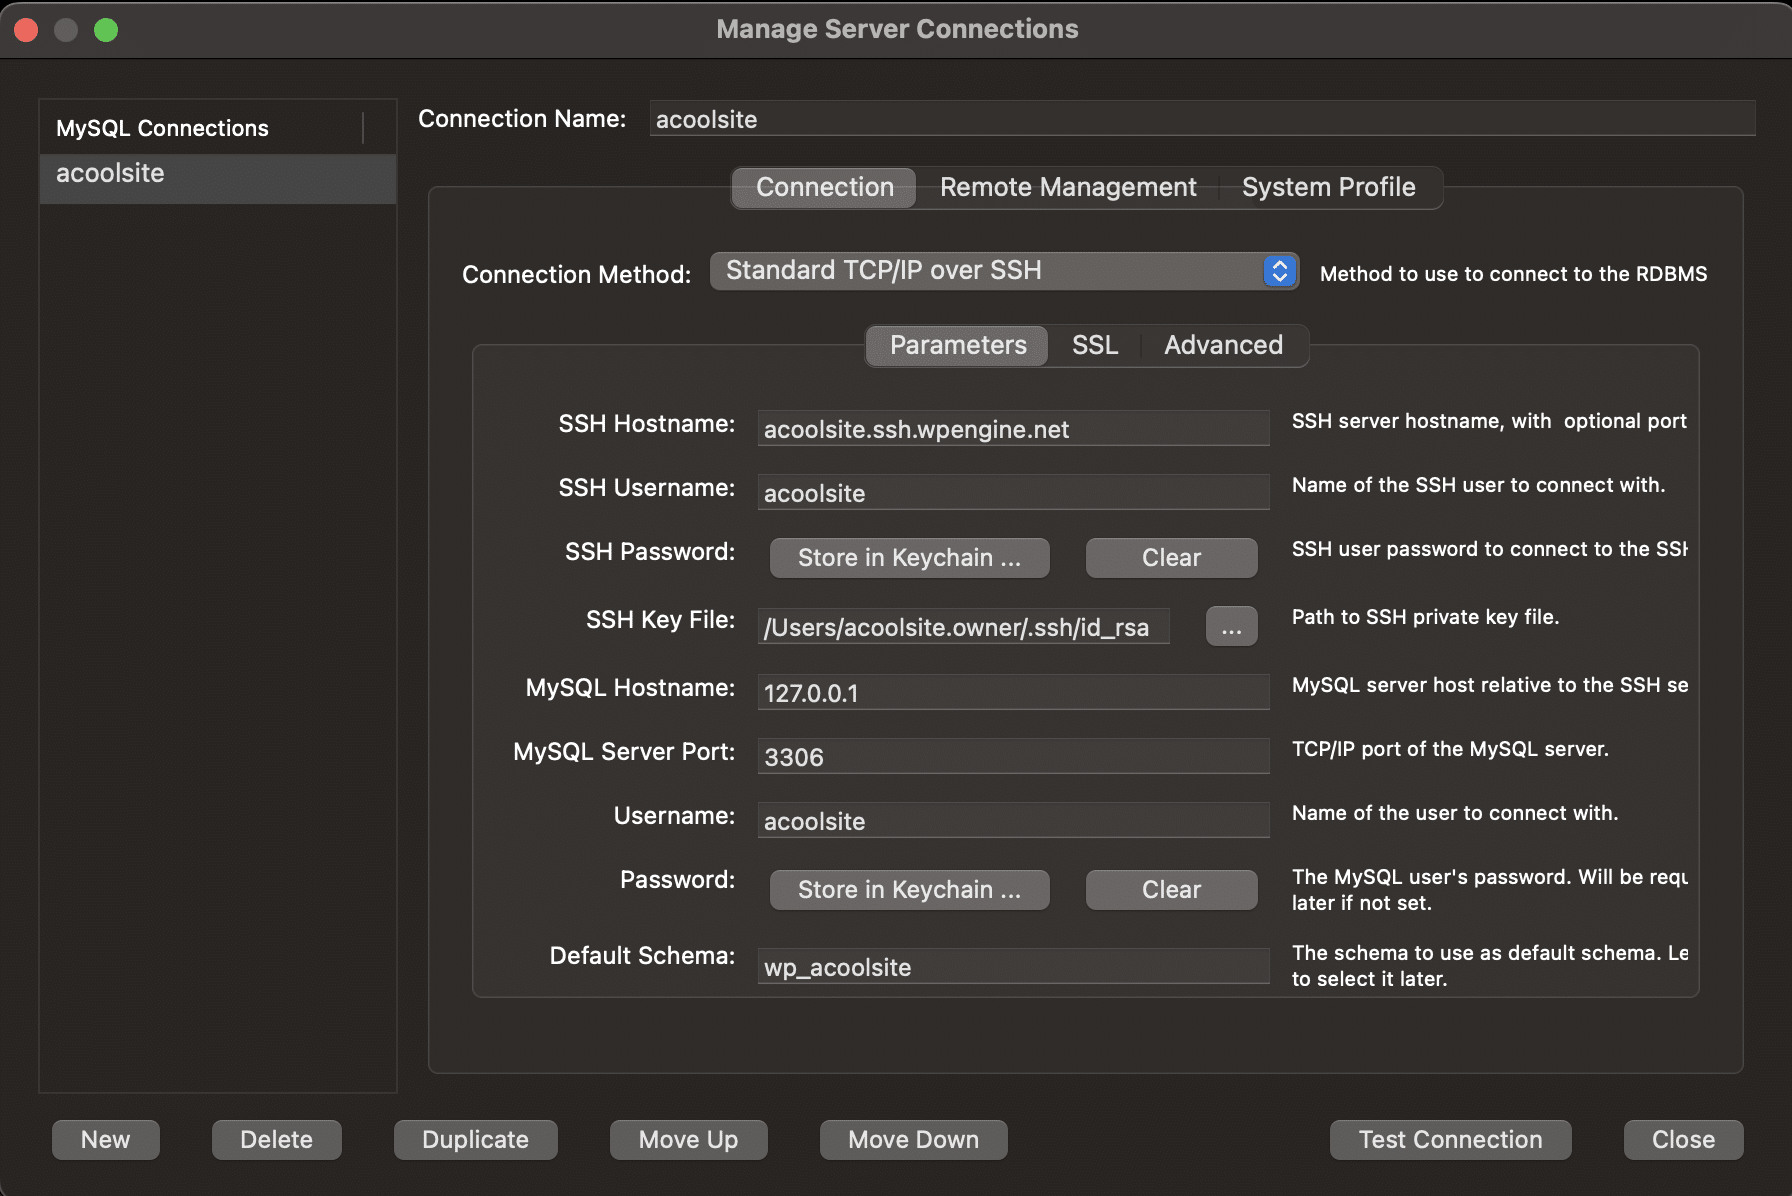The image size is (1792, 1196).
Task: Delete the selected connection
Action: [276, 1139]
